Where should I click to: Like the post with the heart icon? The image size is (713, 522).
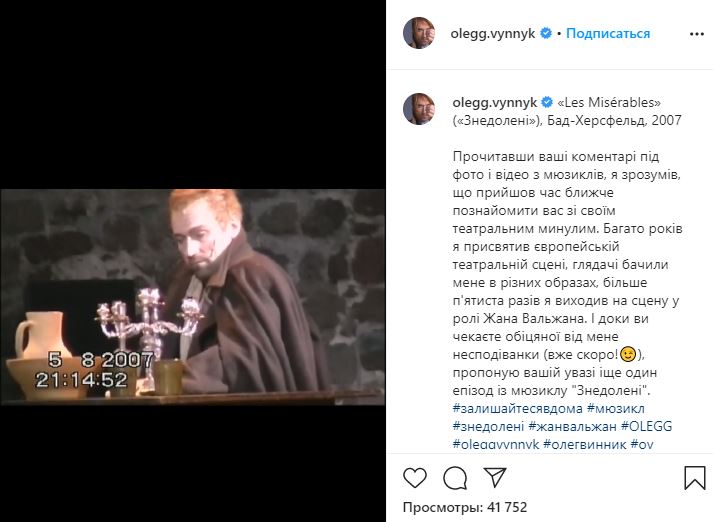(x=415, y=478)
